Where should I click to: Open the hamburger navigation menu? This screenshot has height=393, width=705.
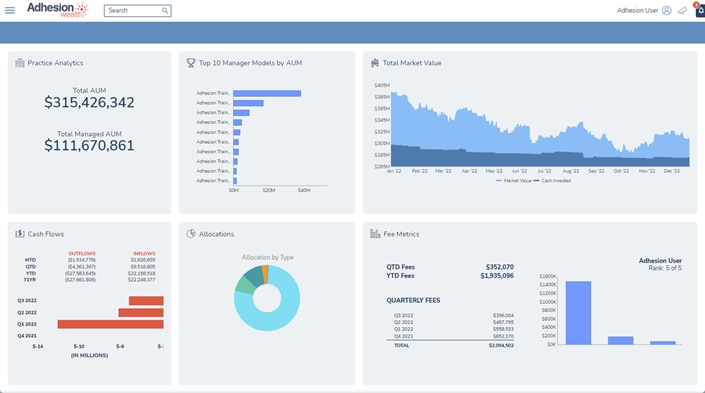click(9, 10)
